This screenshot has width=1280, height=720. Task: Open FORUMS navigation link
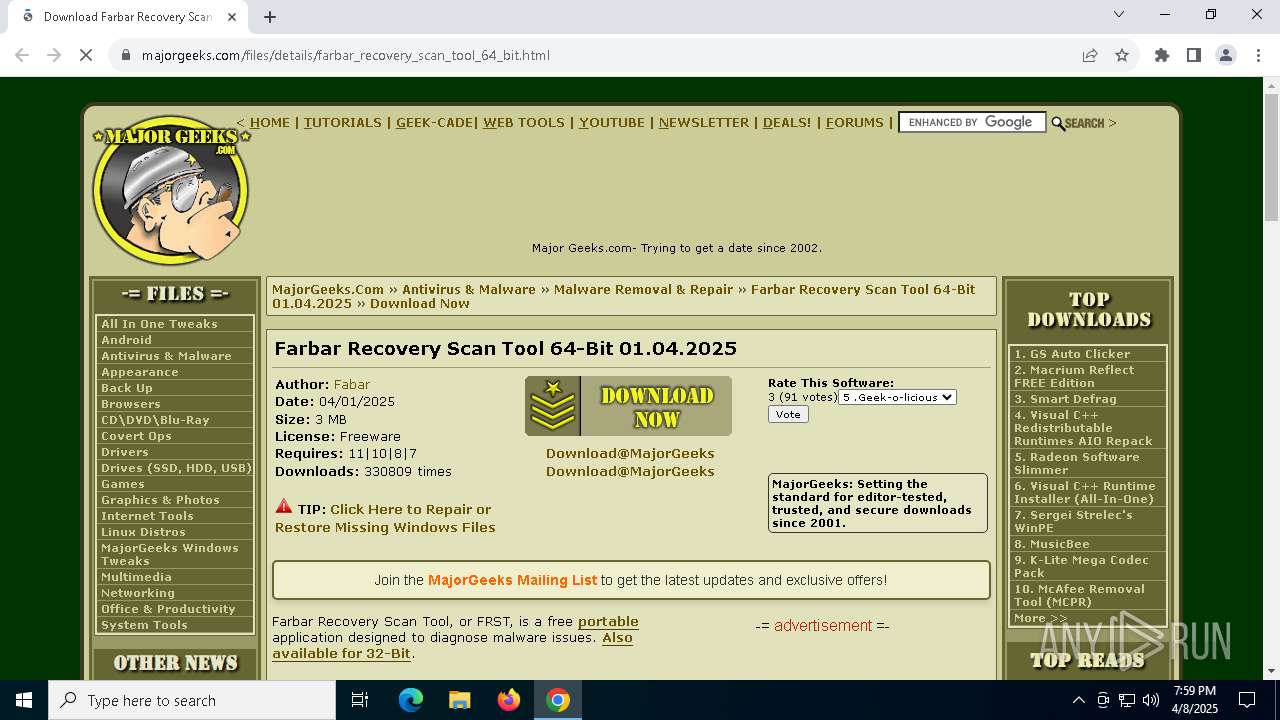pos(855,122)
